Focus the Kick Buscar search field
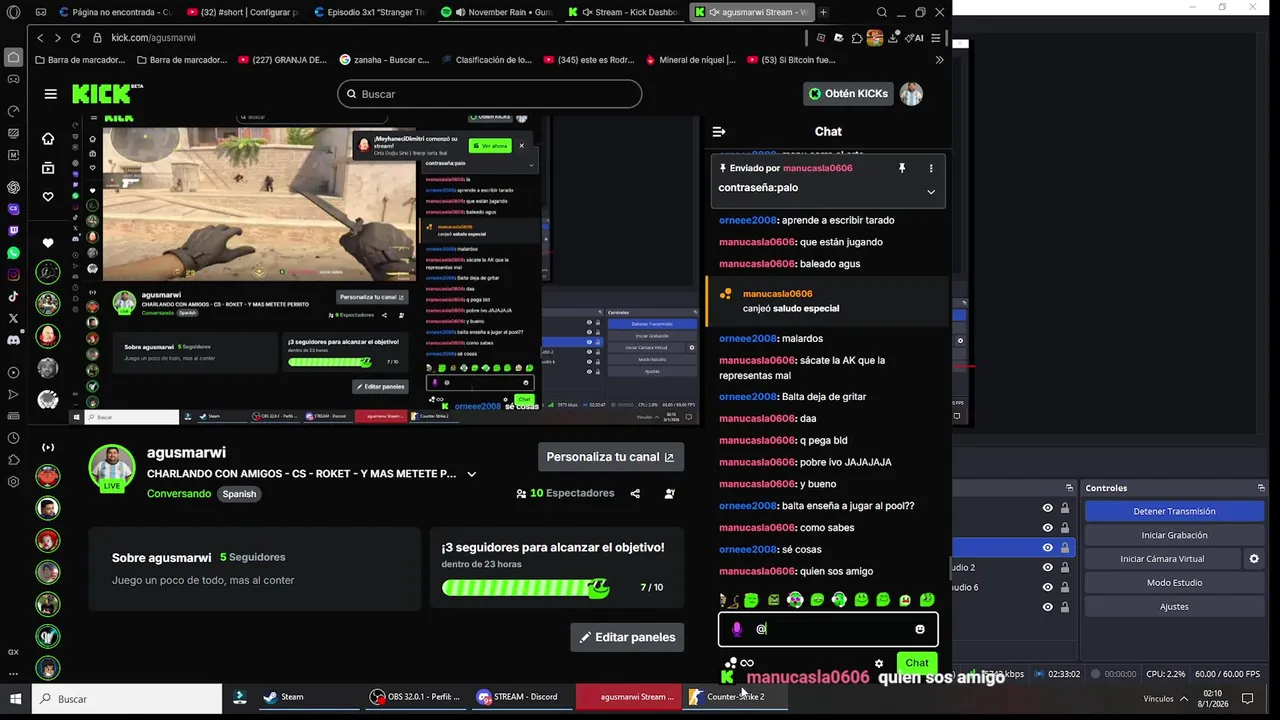Screen dimensions: 1280x720 (490, 94)
